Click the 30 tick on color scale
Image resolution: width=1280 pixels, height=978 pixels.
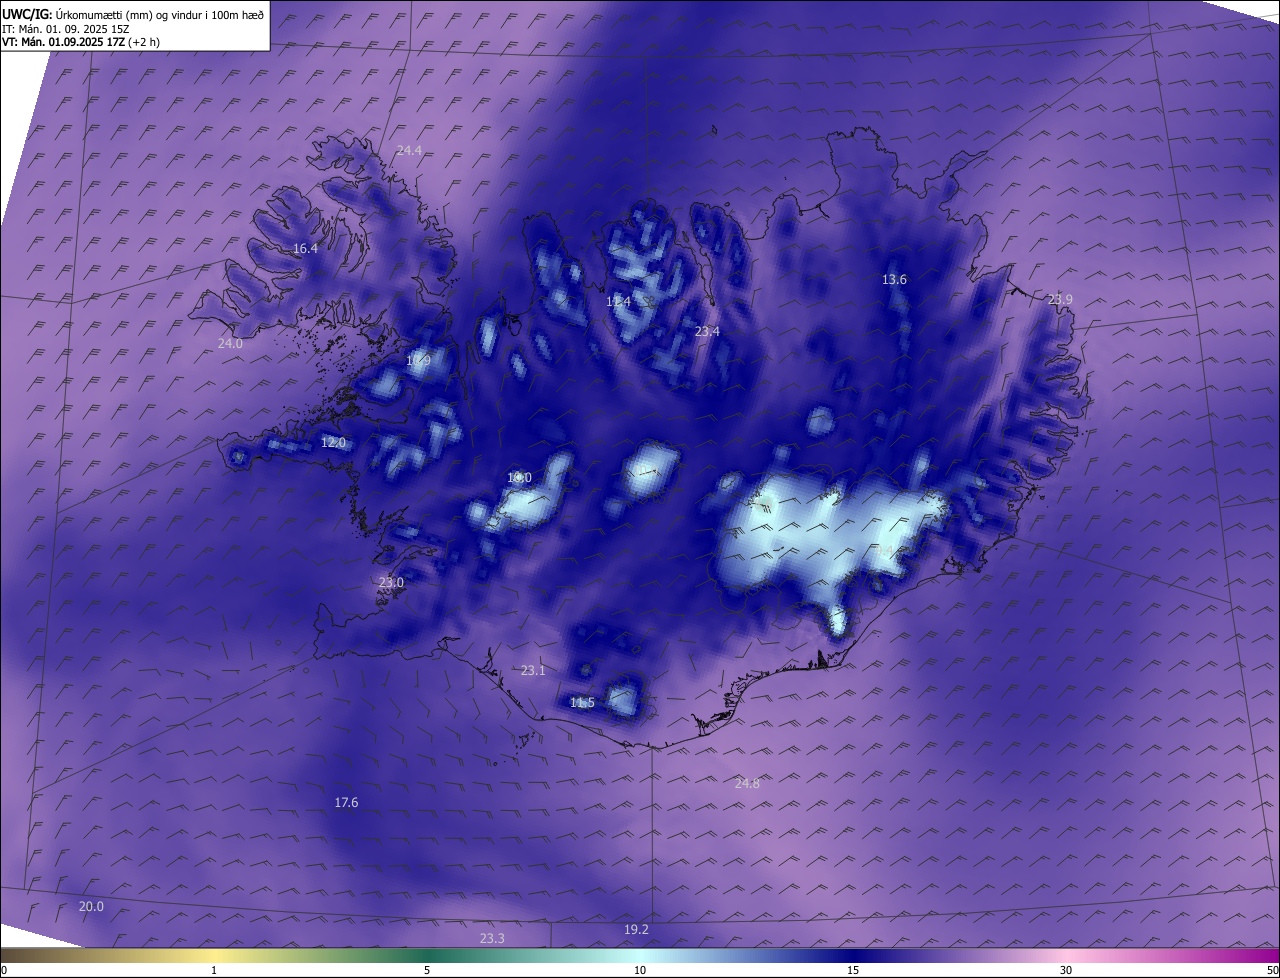1066,970
